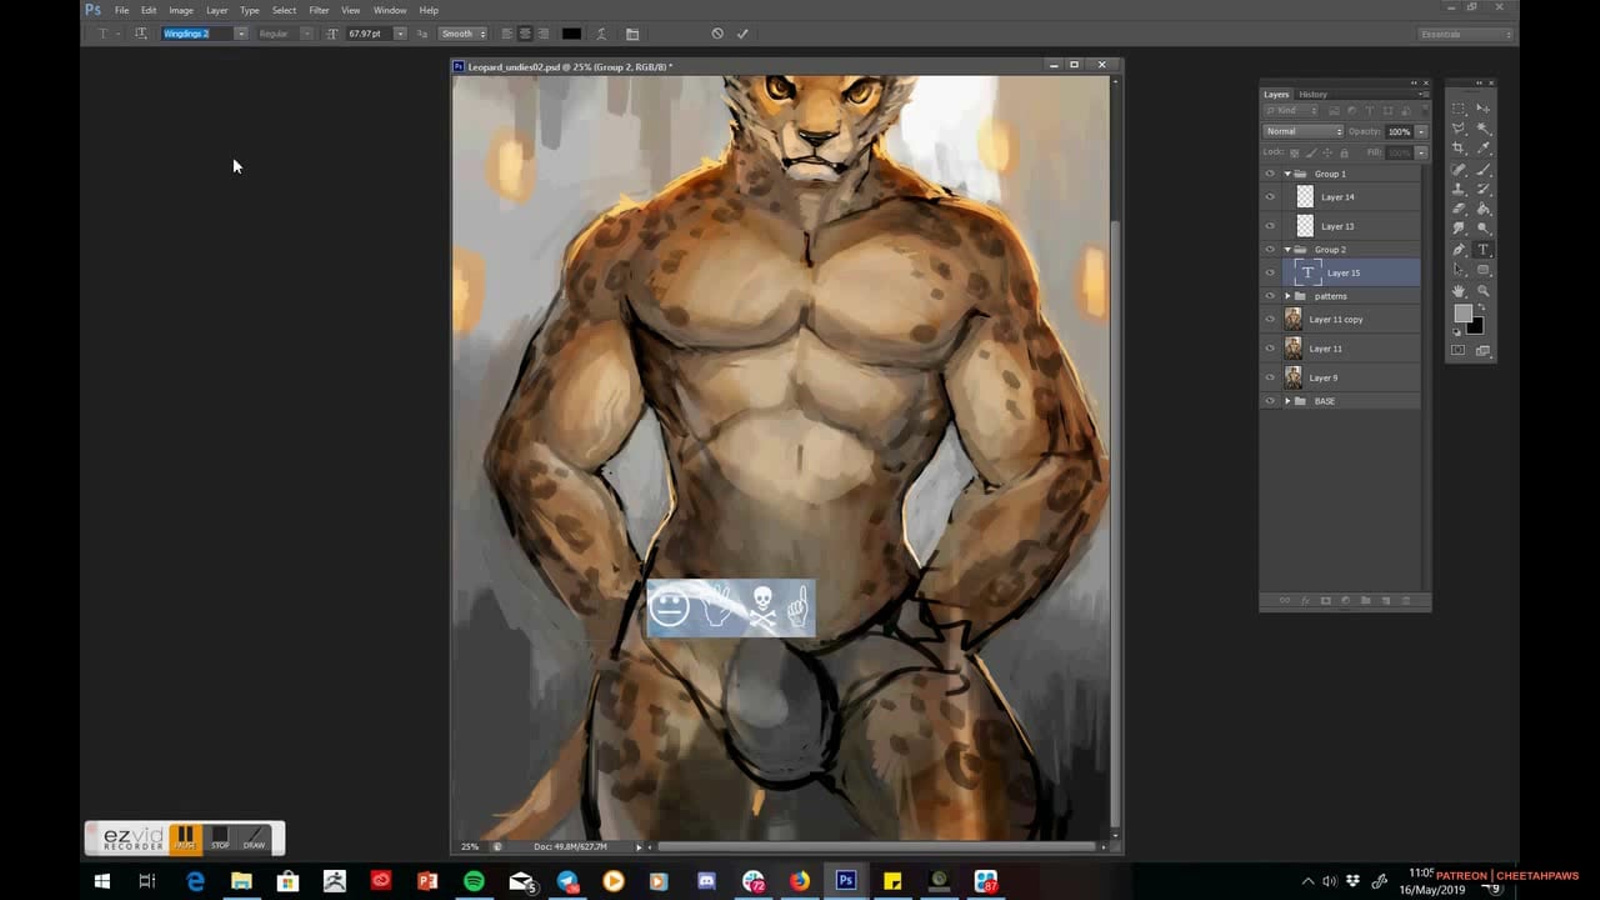
Task: Toggle visibility of Group 2
Action: 1270,250
